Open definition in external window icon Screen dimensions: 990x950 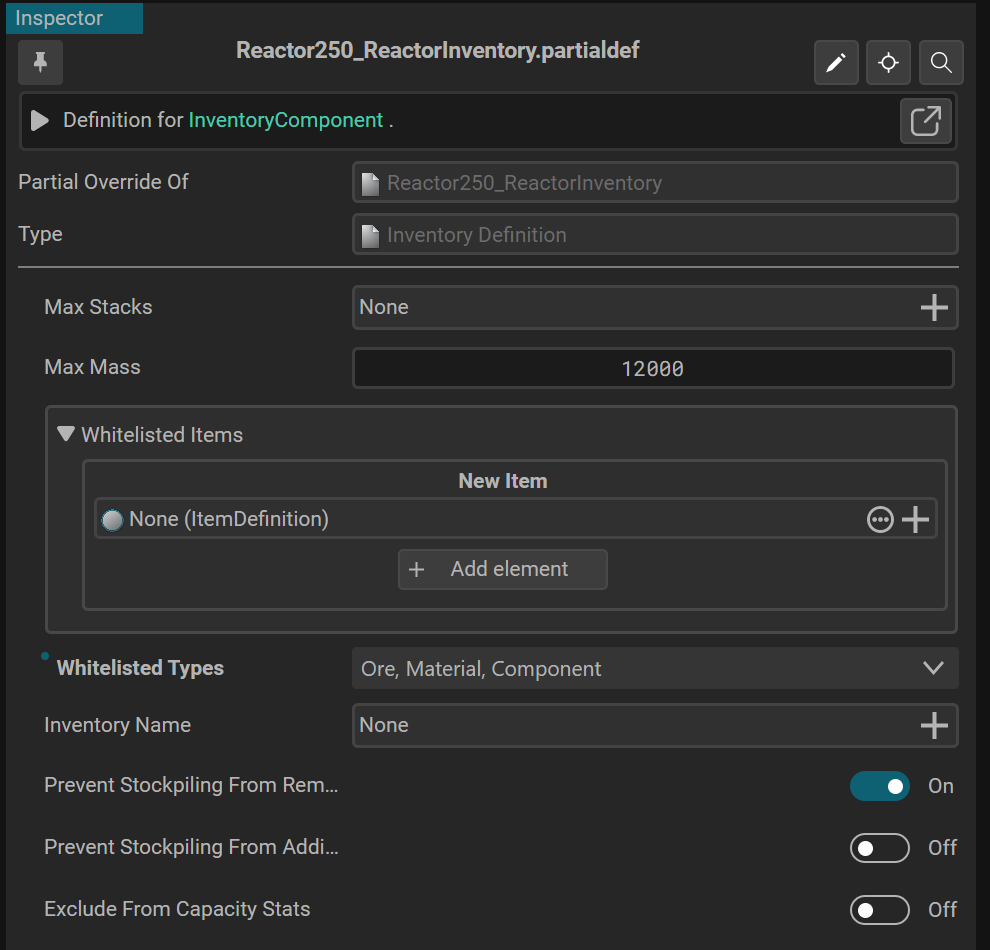[925, 121]
